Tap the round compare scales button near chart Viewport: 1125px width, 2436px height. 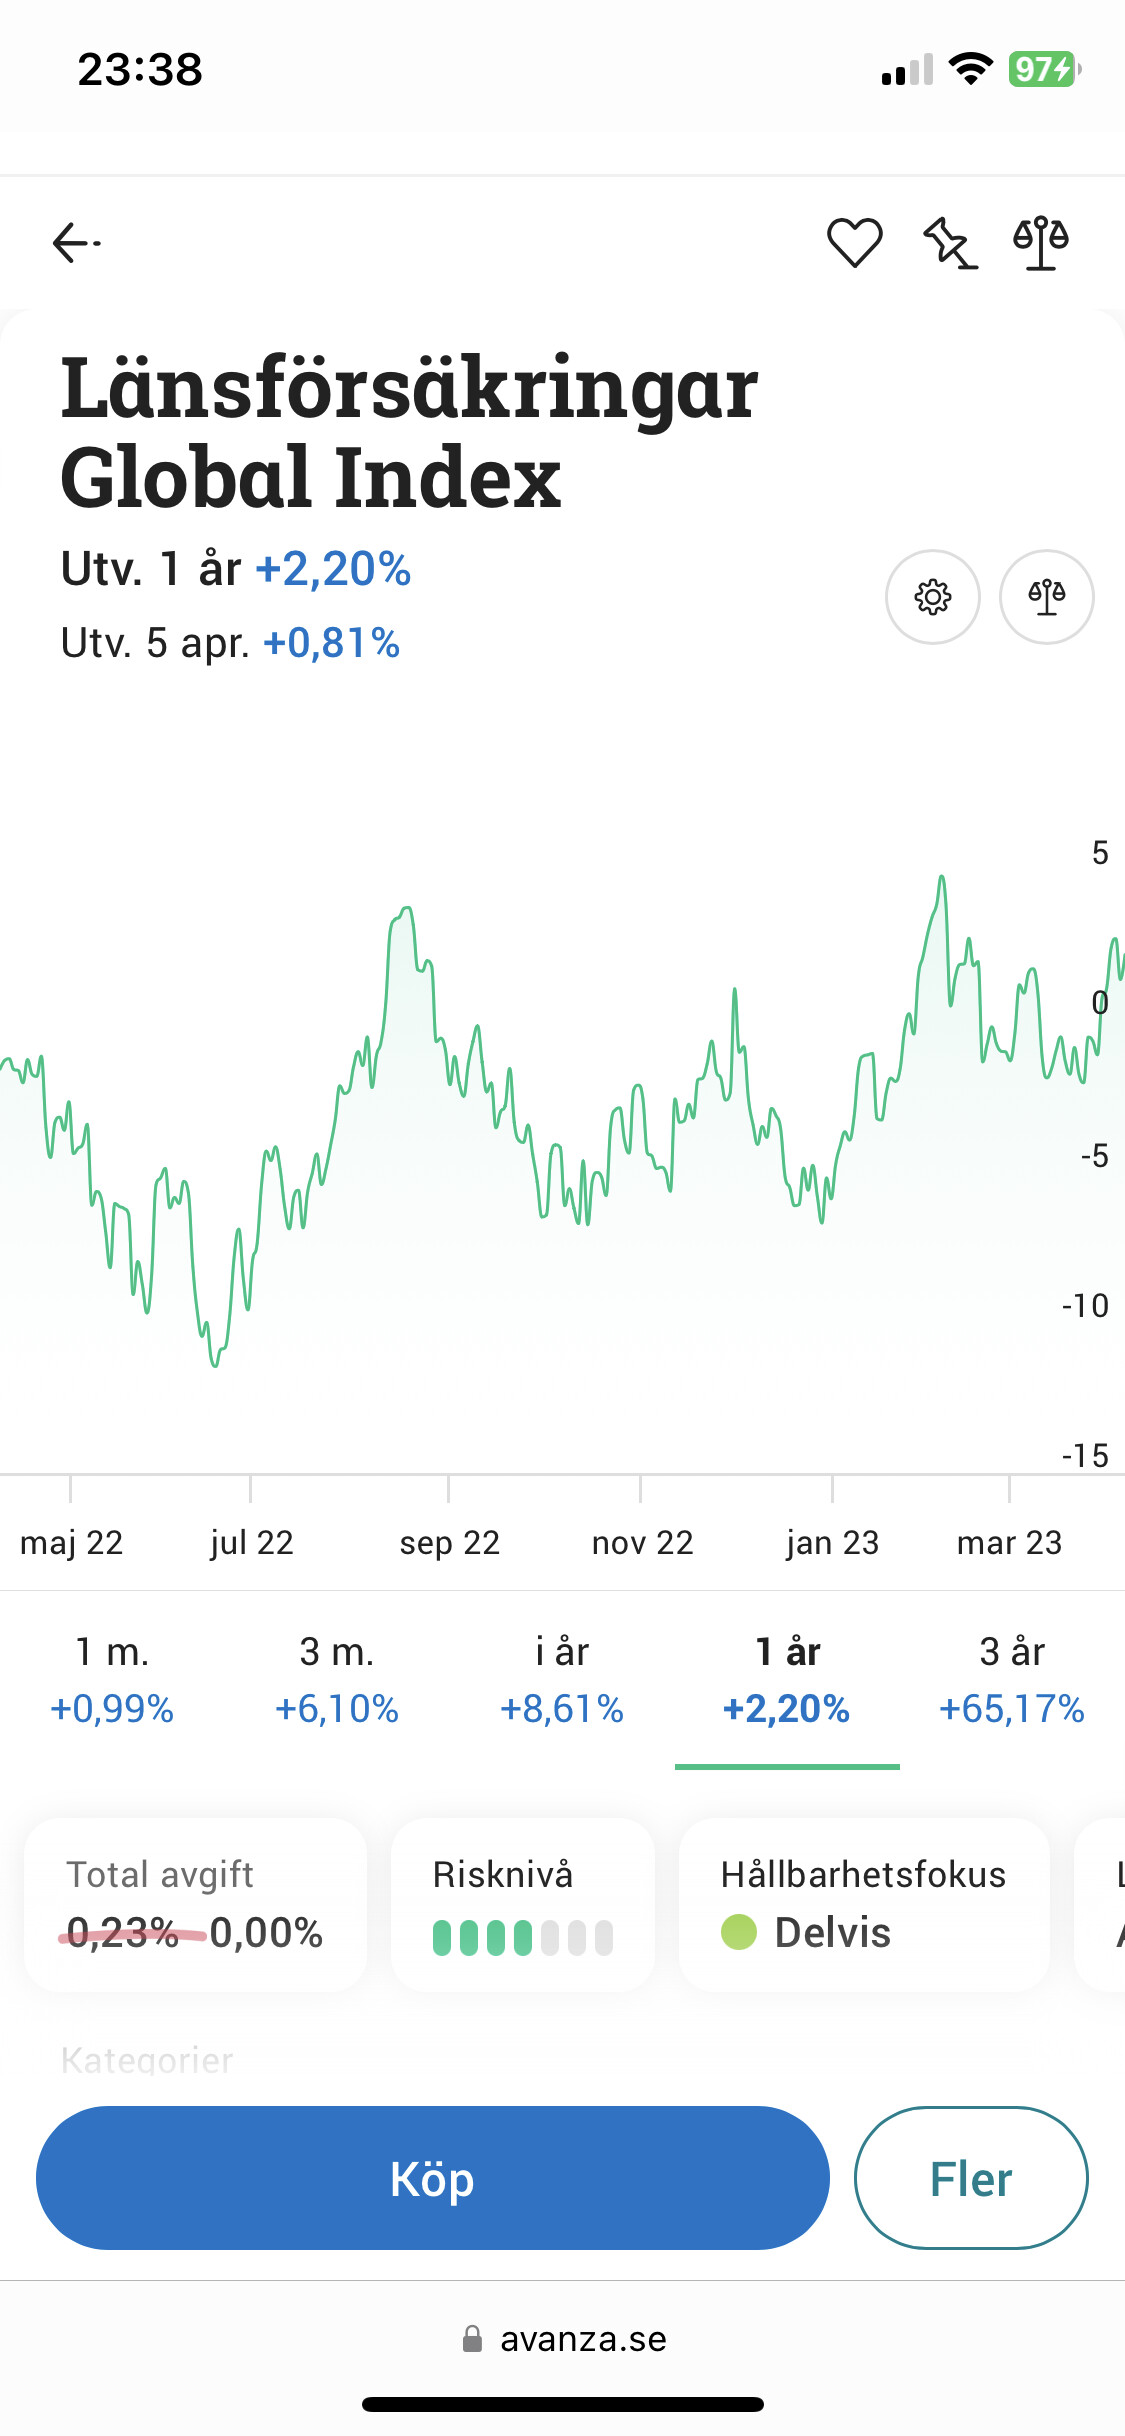(1046, 597)
